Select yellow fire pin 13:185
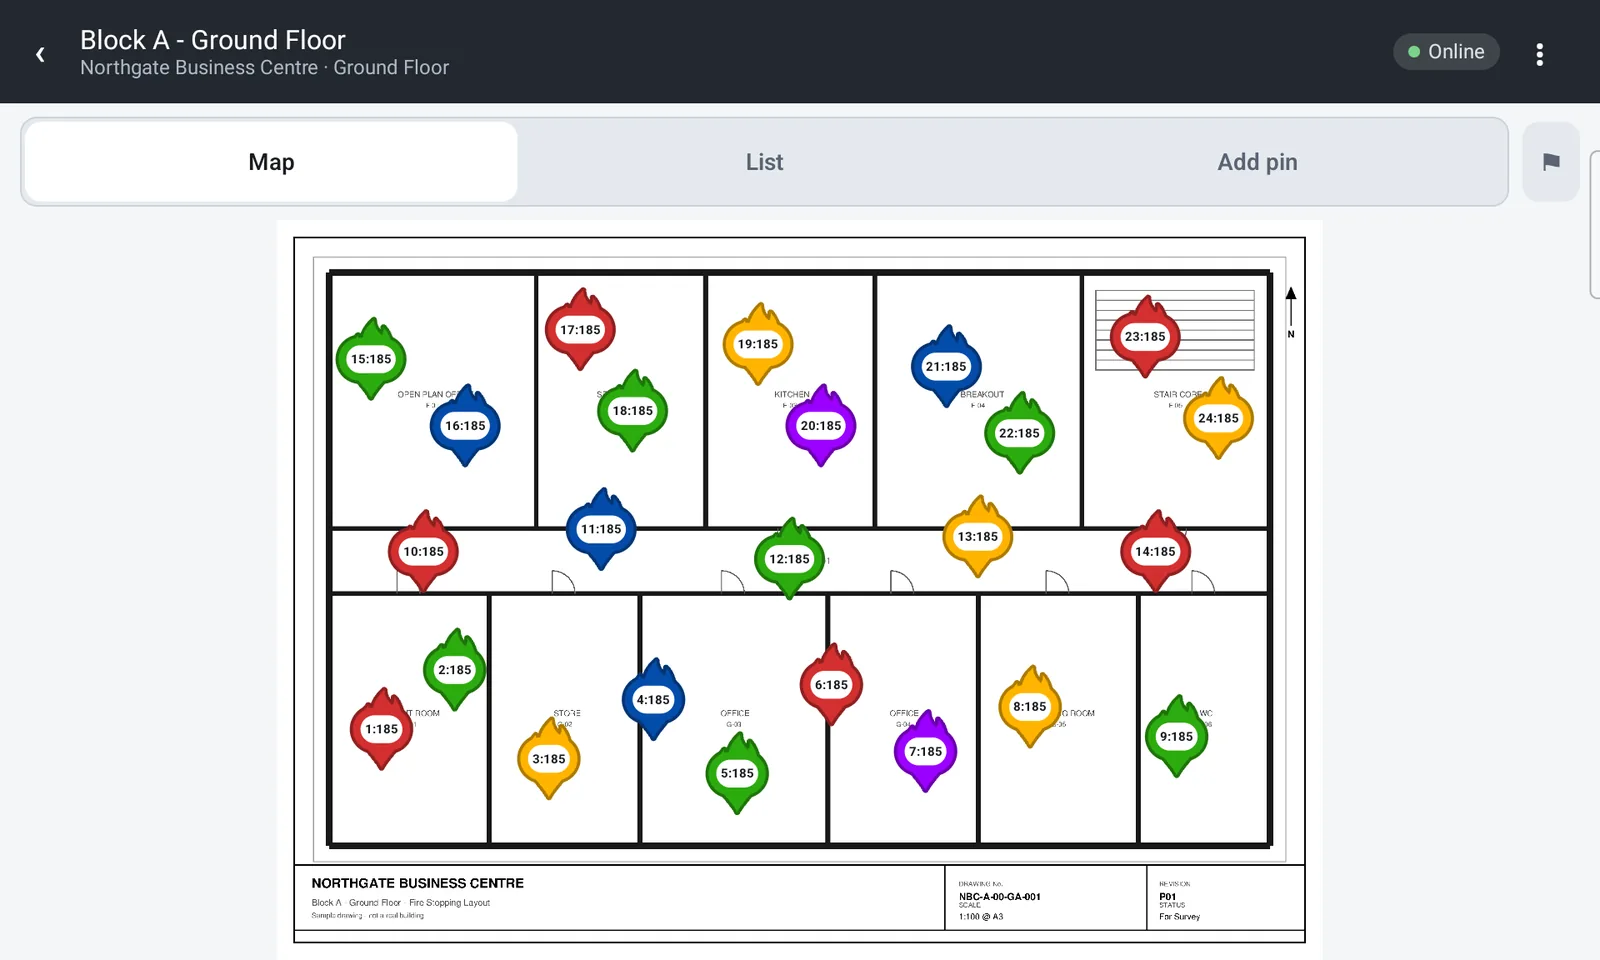 pyautogui.click(x=978, y=537)
